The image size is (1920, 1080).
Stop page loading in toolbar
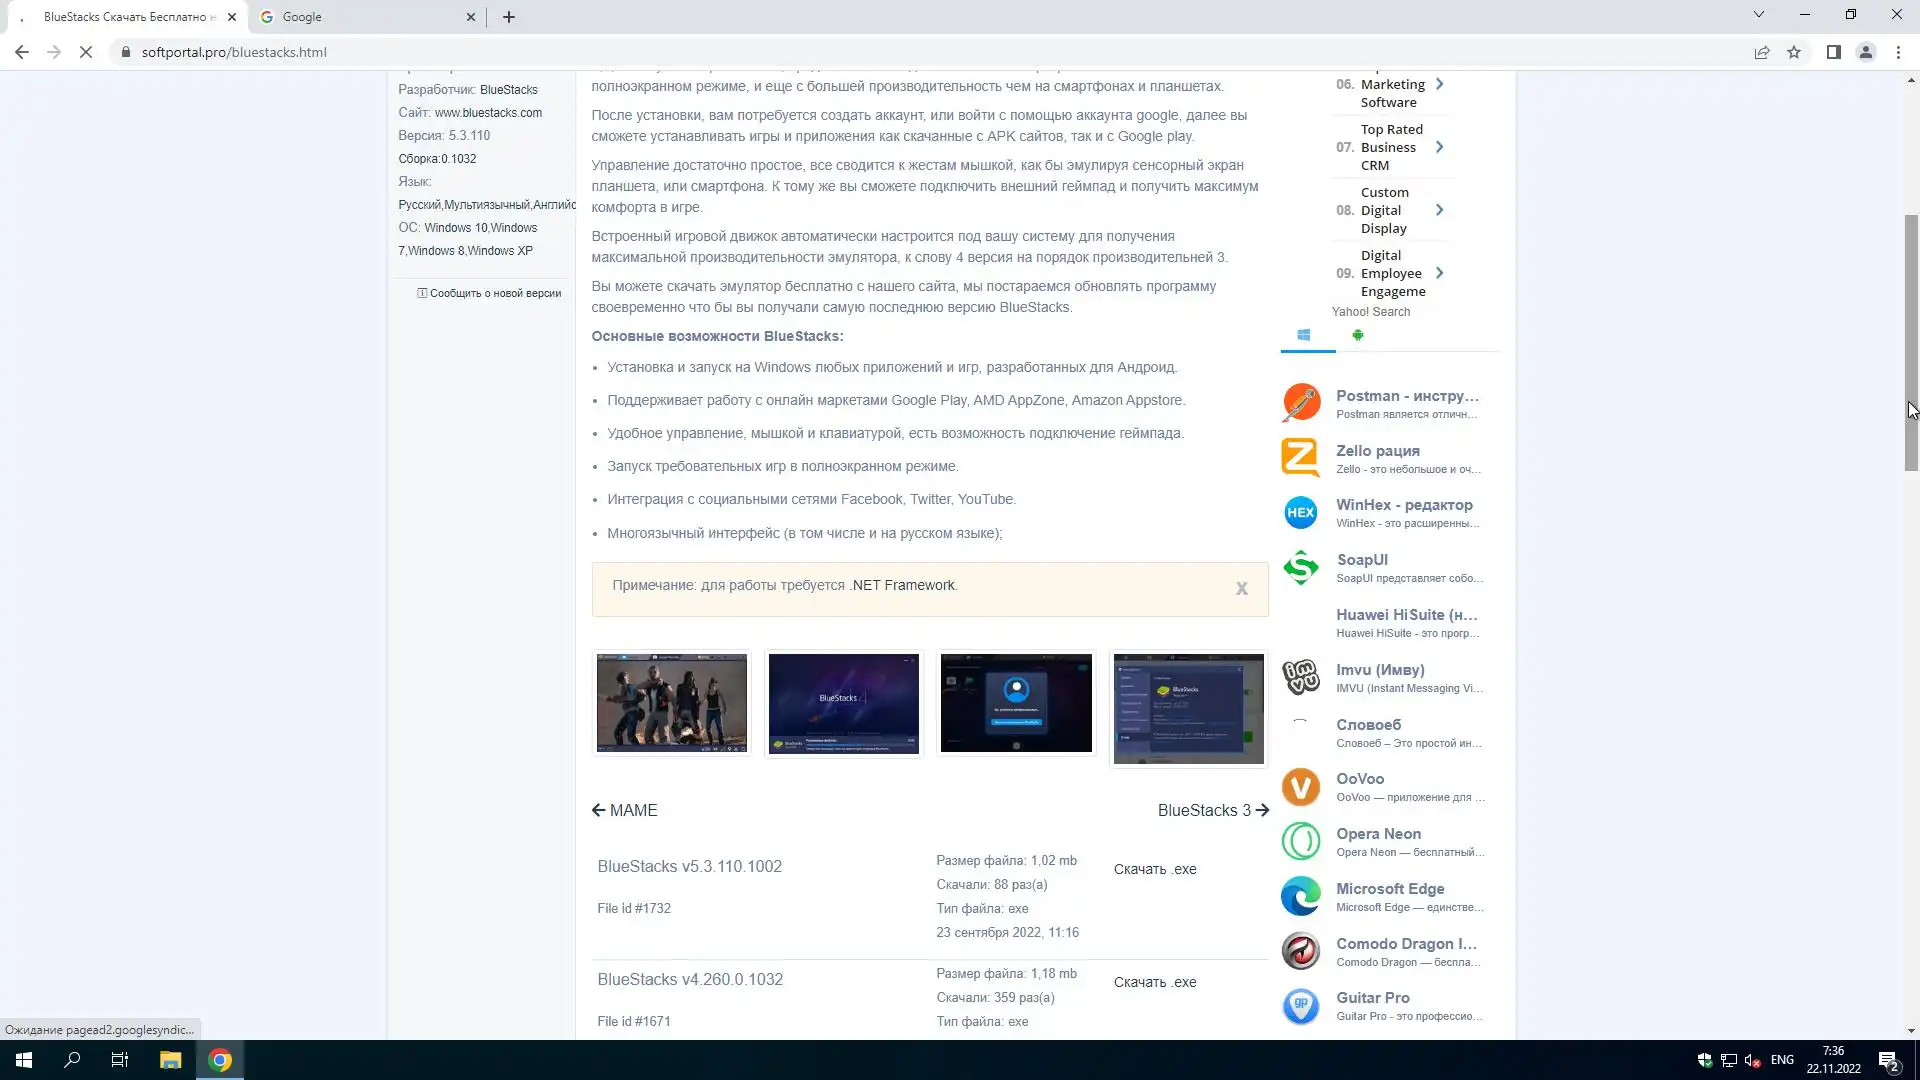tap(86, 52)
